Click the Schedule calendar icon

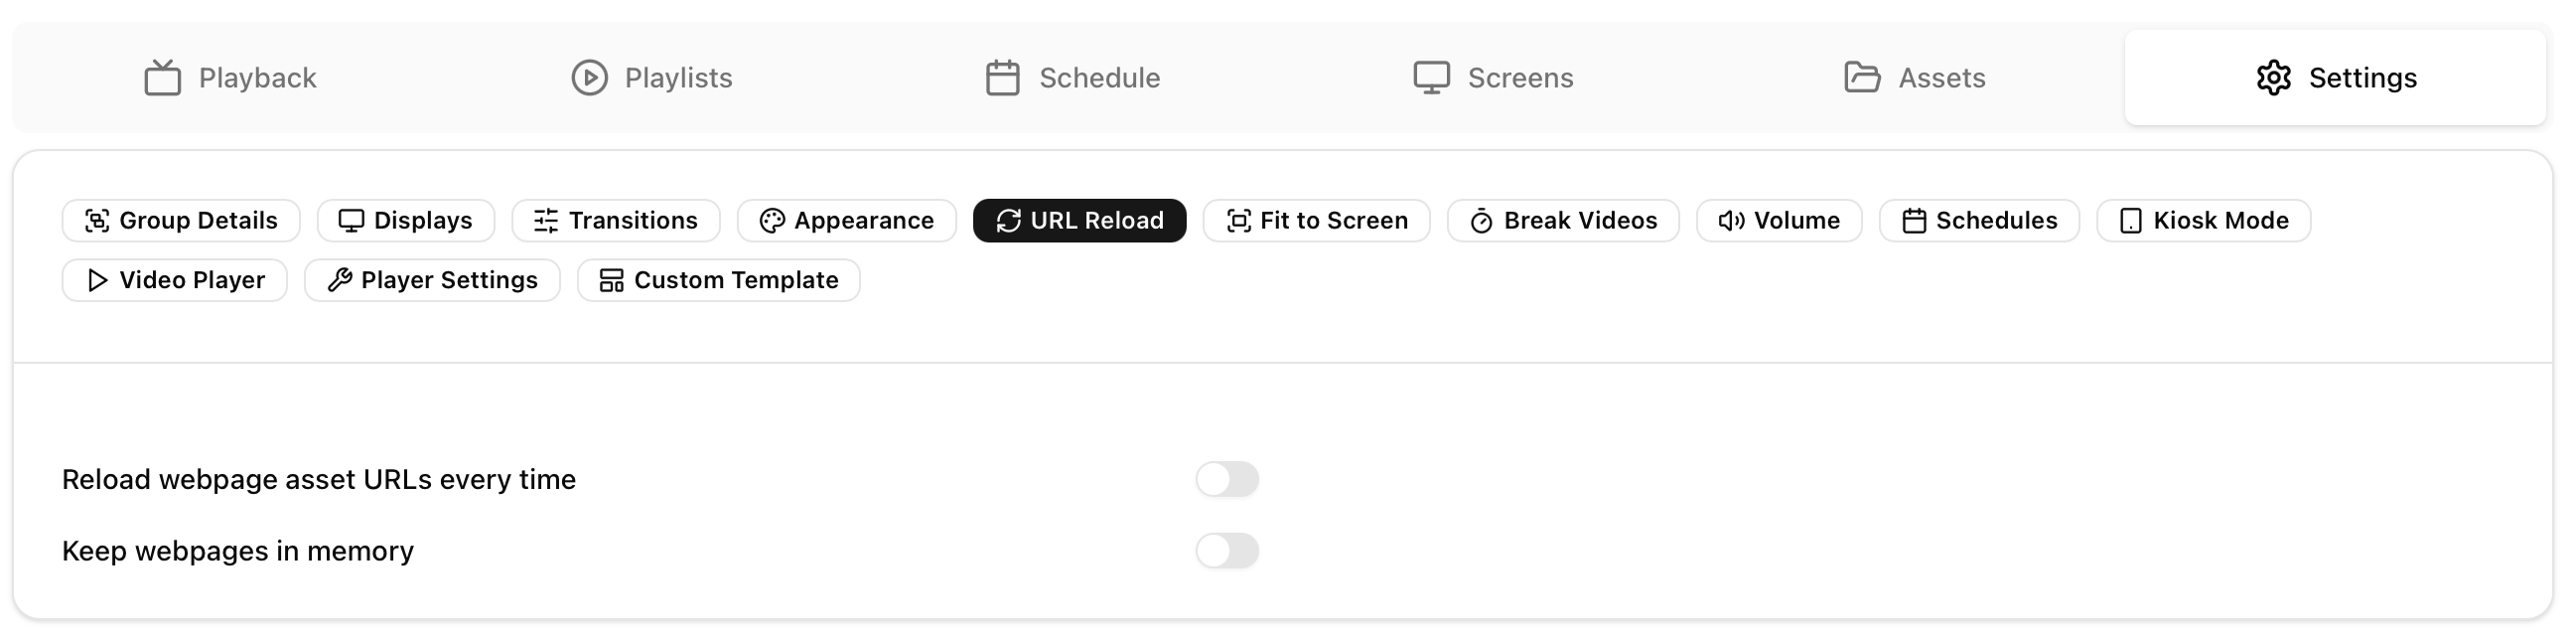(1002, 78)
